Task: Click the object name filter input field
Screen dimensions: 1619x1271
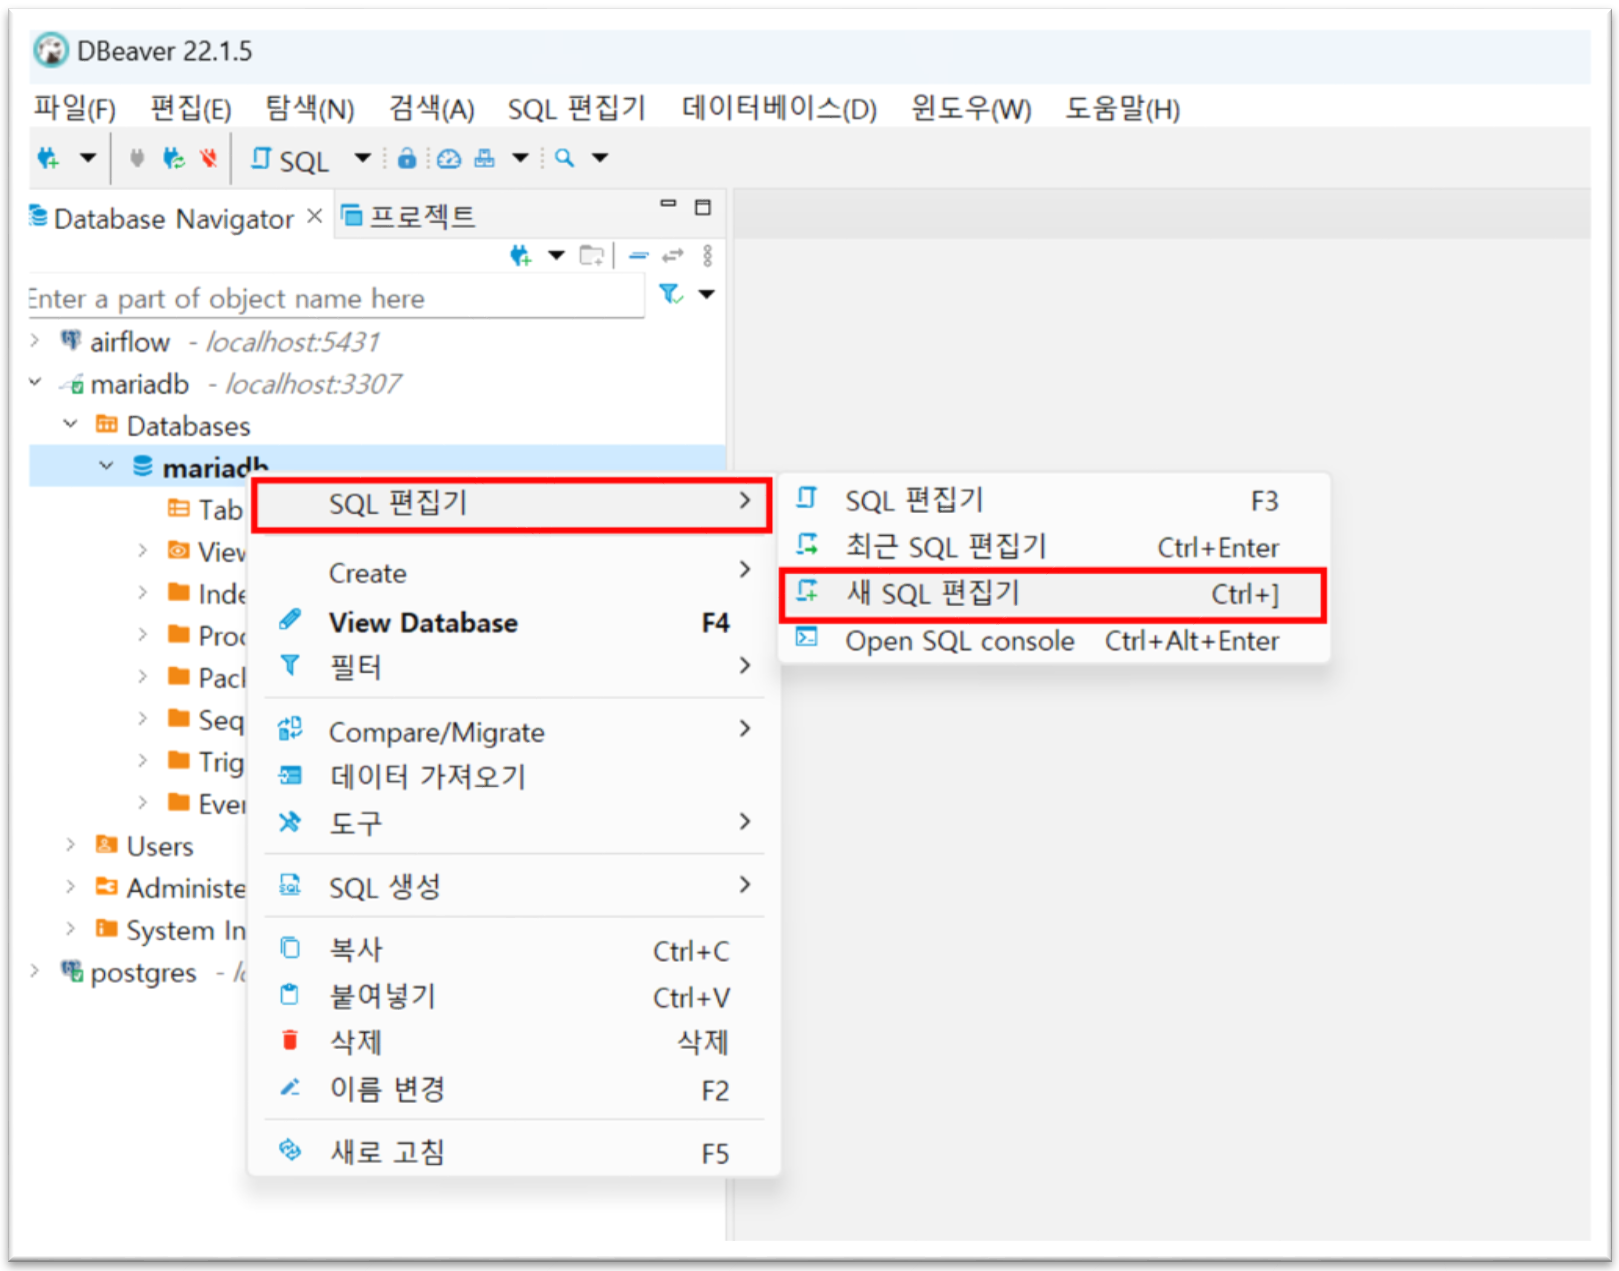Action: tap(336, 298)
